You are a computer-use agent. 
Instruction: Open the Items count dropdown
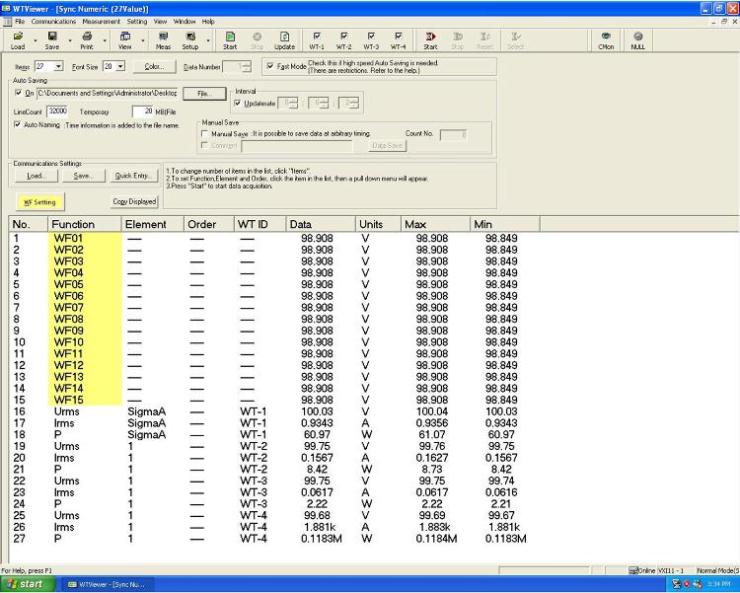(x=58, y=67)
